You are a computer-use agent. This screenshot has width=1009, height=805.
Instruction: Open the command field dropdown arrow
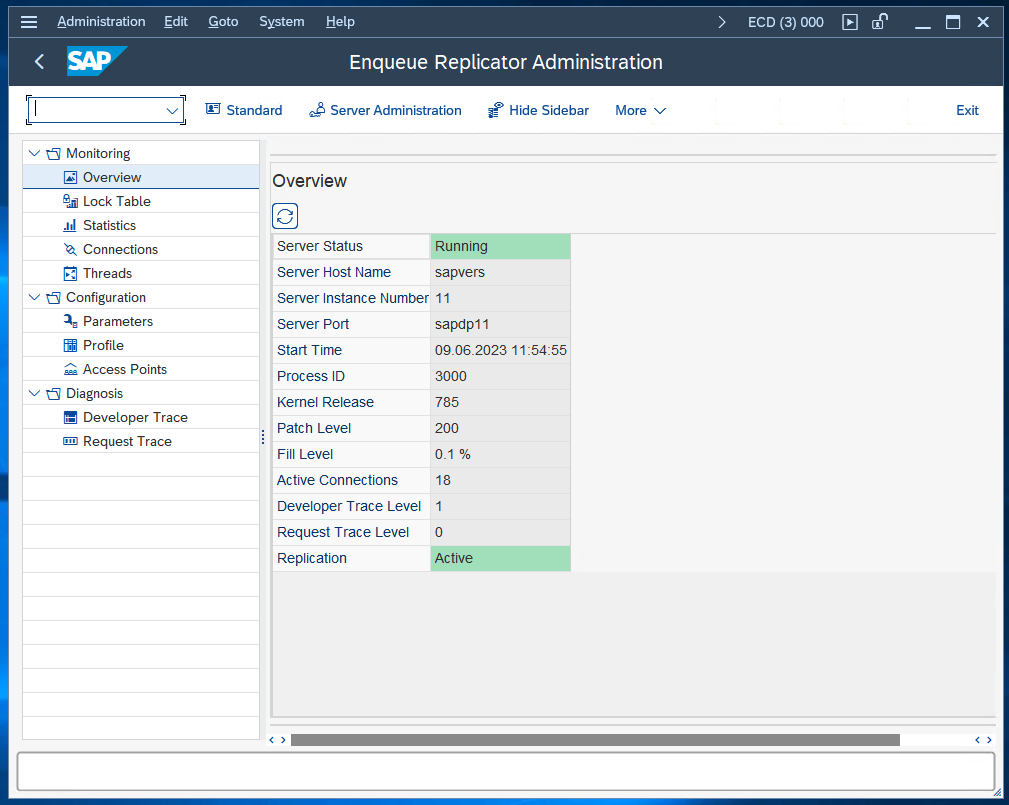172,111
